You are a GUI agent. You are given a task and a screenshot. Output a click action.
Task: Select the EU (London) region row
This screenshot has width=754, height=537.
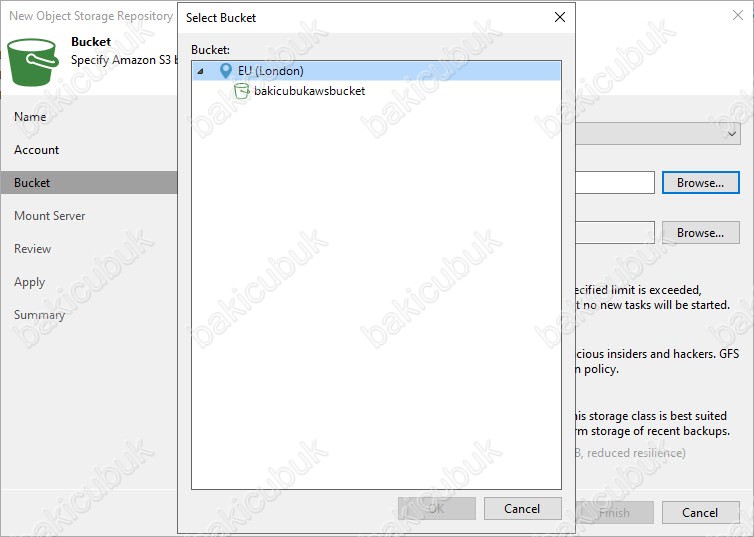(x=377, y=71)
